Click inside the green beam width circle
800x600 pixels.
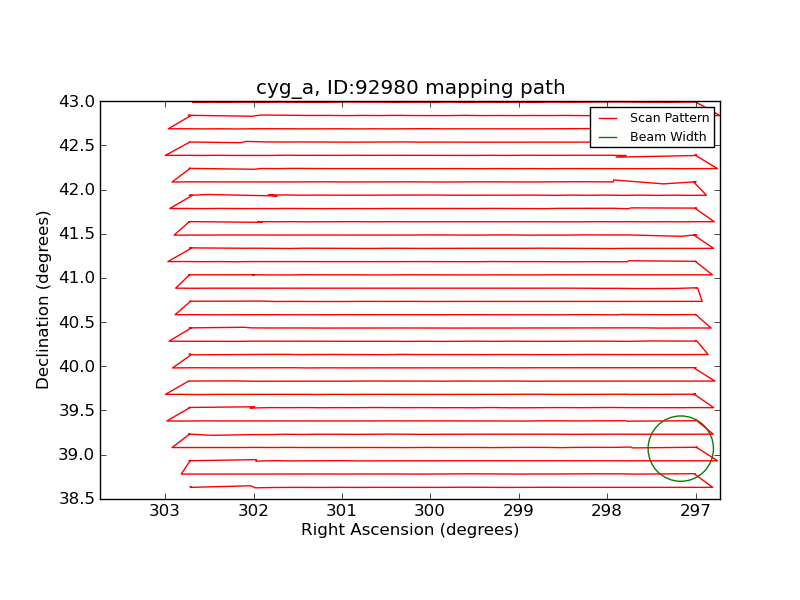point(680,448)
